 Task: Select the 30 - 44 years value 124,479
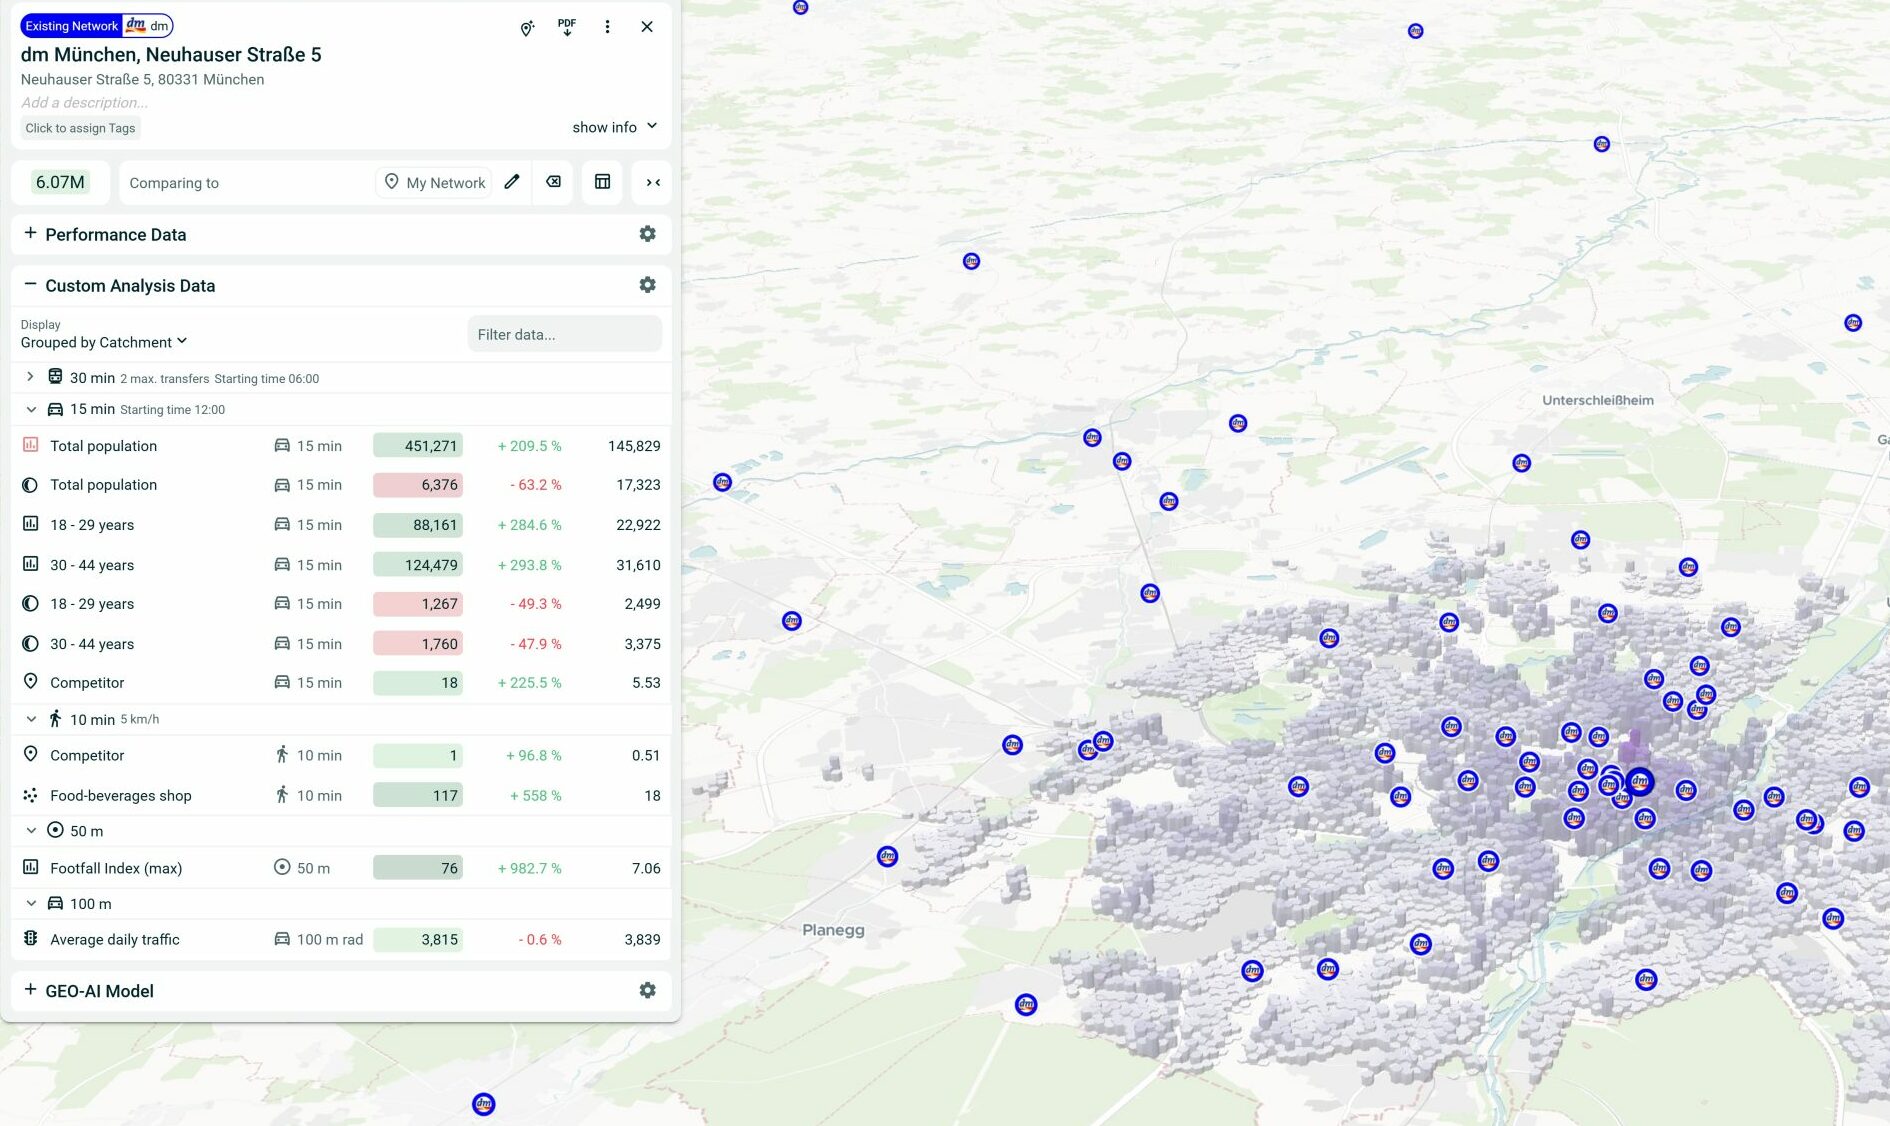(418, 565)
